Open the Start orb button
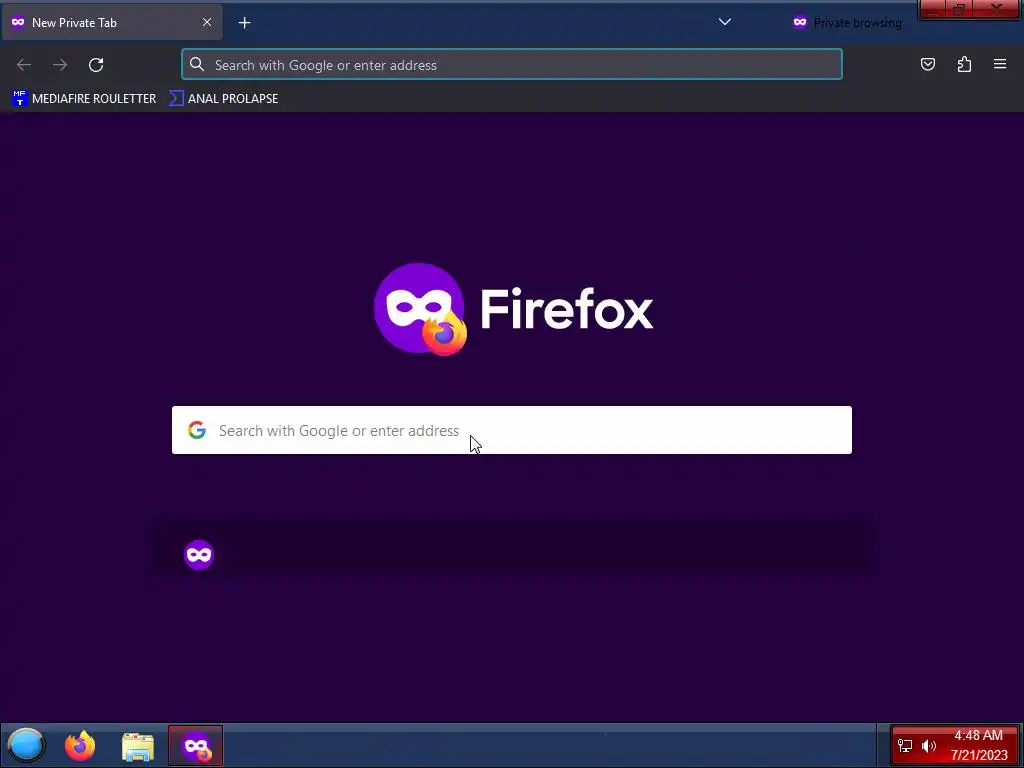 click(26, 745)
